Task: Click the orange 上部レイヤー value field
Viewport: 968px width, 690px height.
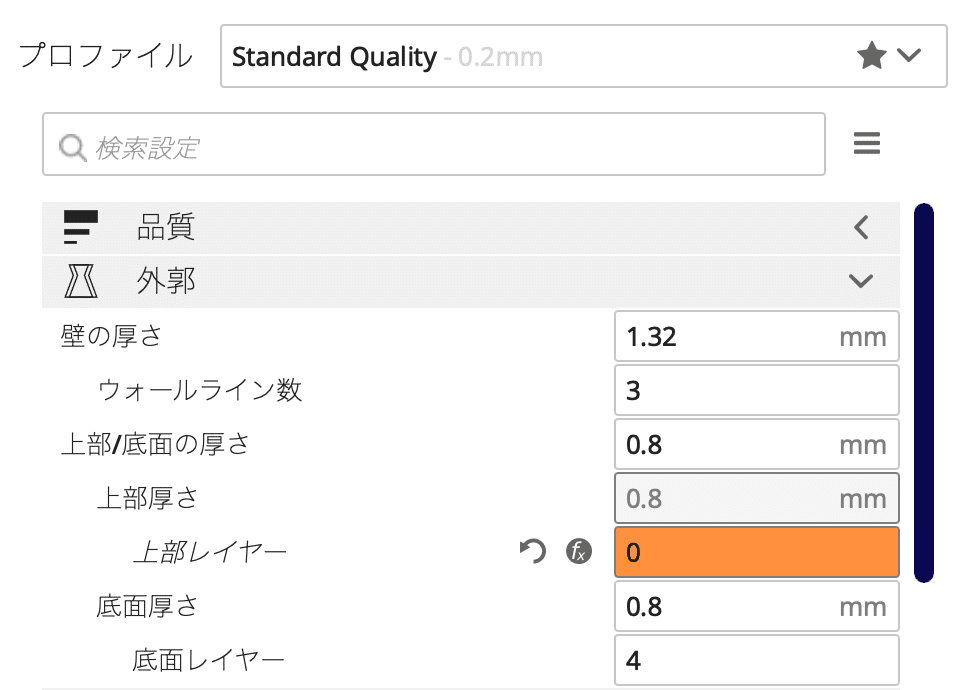Action: pyautogui.click(x=756, y=551)
